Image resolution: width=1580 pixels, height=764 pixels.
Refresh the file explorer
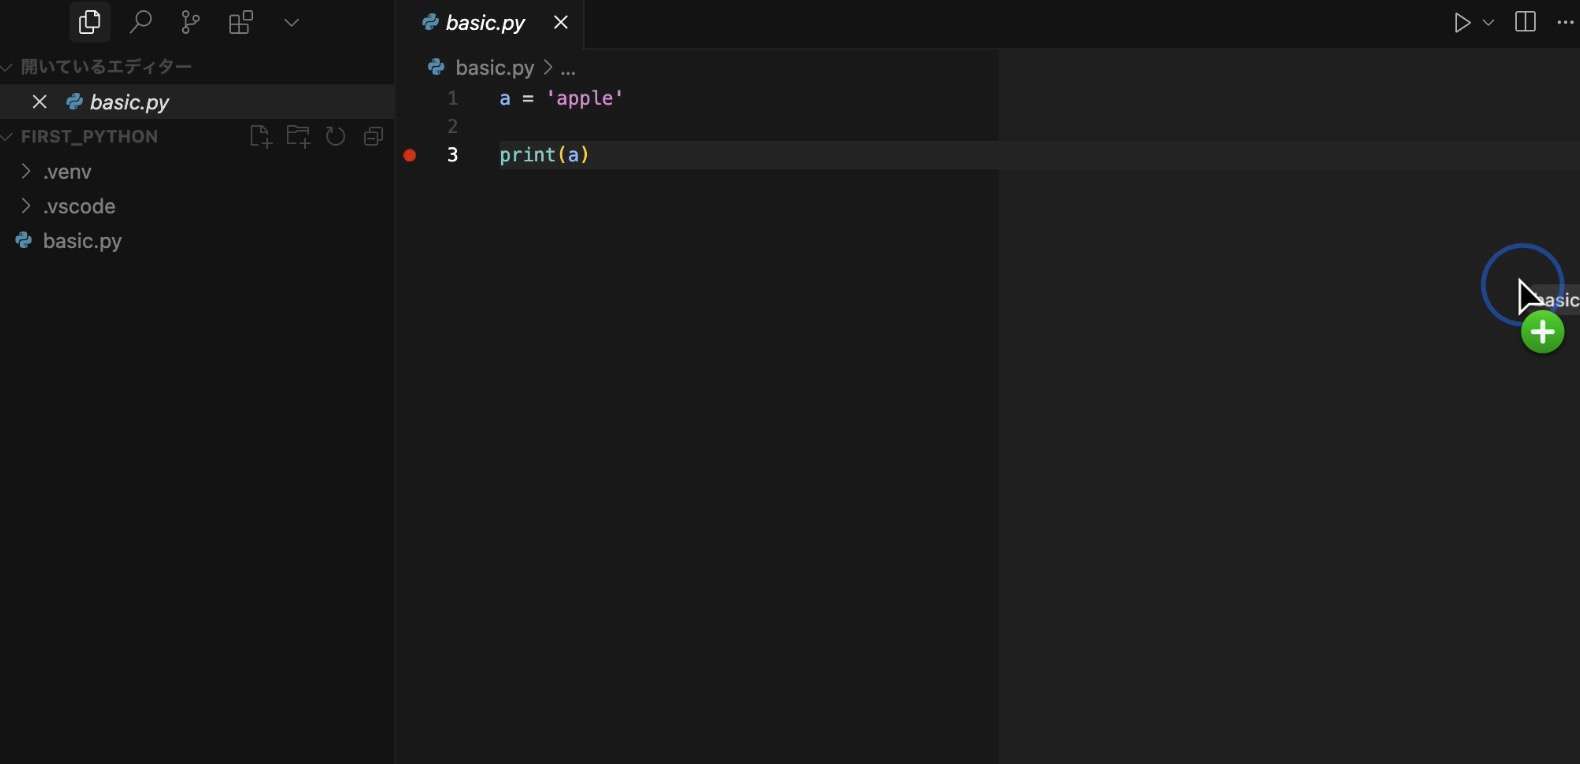(336, 137)
